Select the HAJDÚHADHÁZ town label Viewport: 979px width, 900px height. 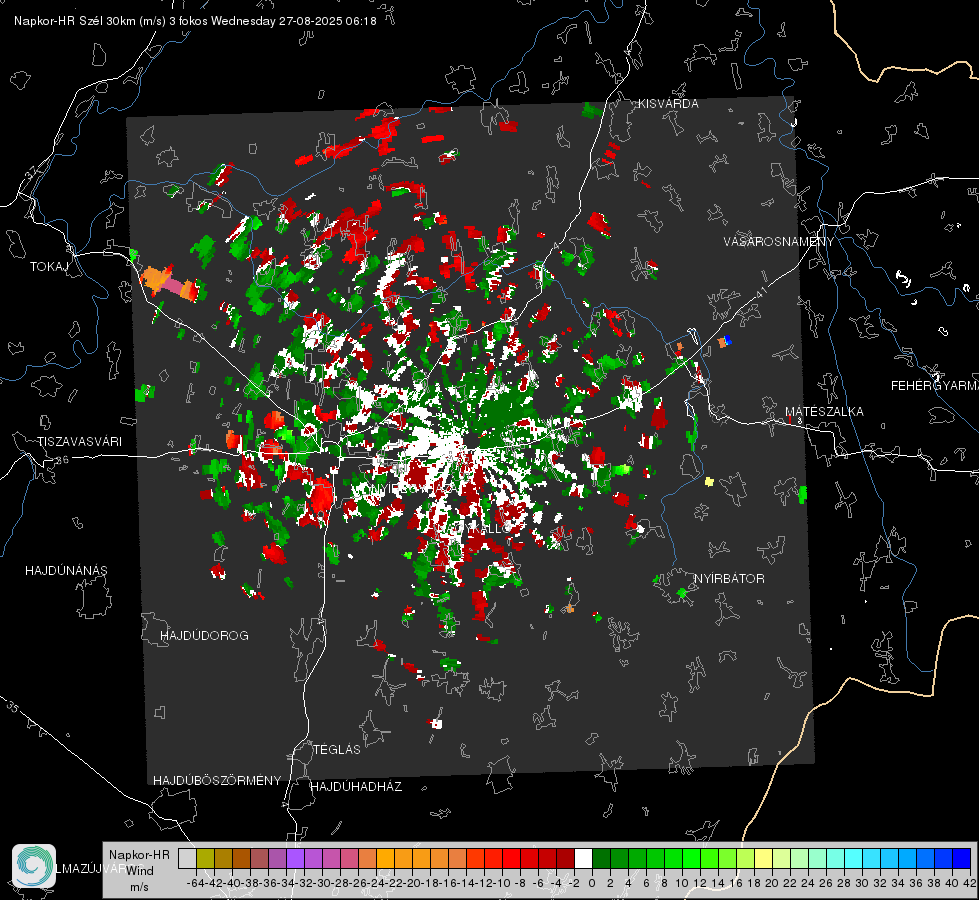pos(356,786)
